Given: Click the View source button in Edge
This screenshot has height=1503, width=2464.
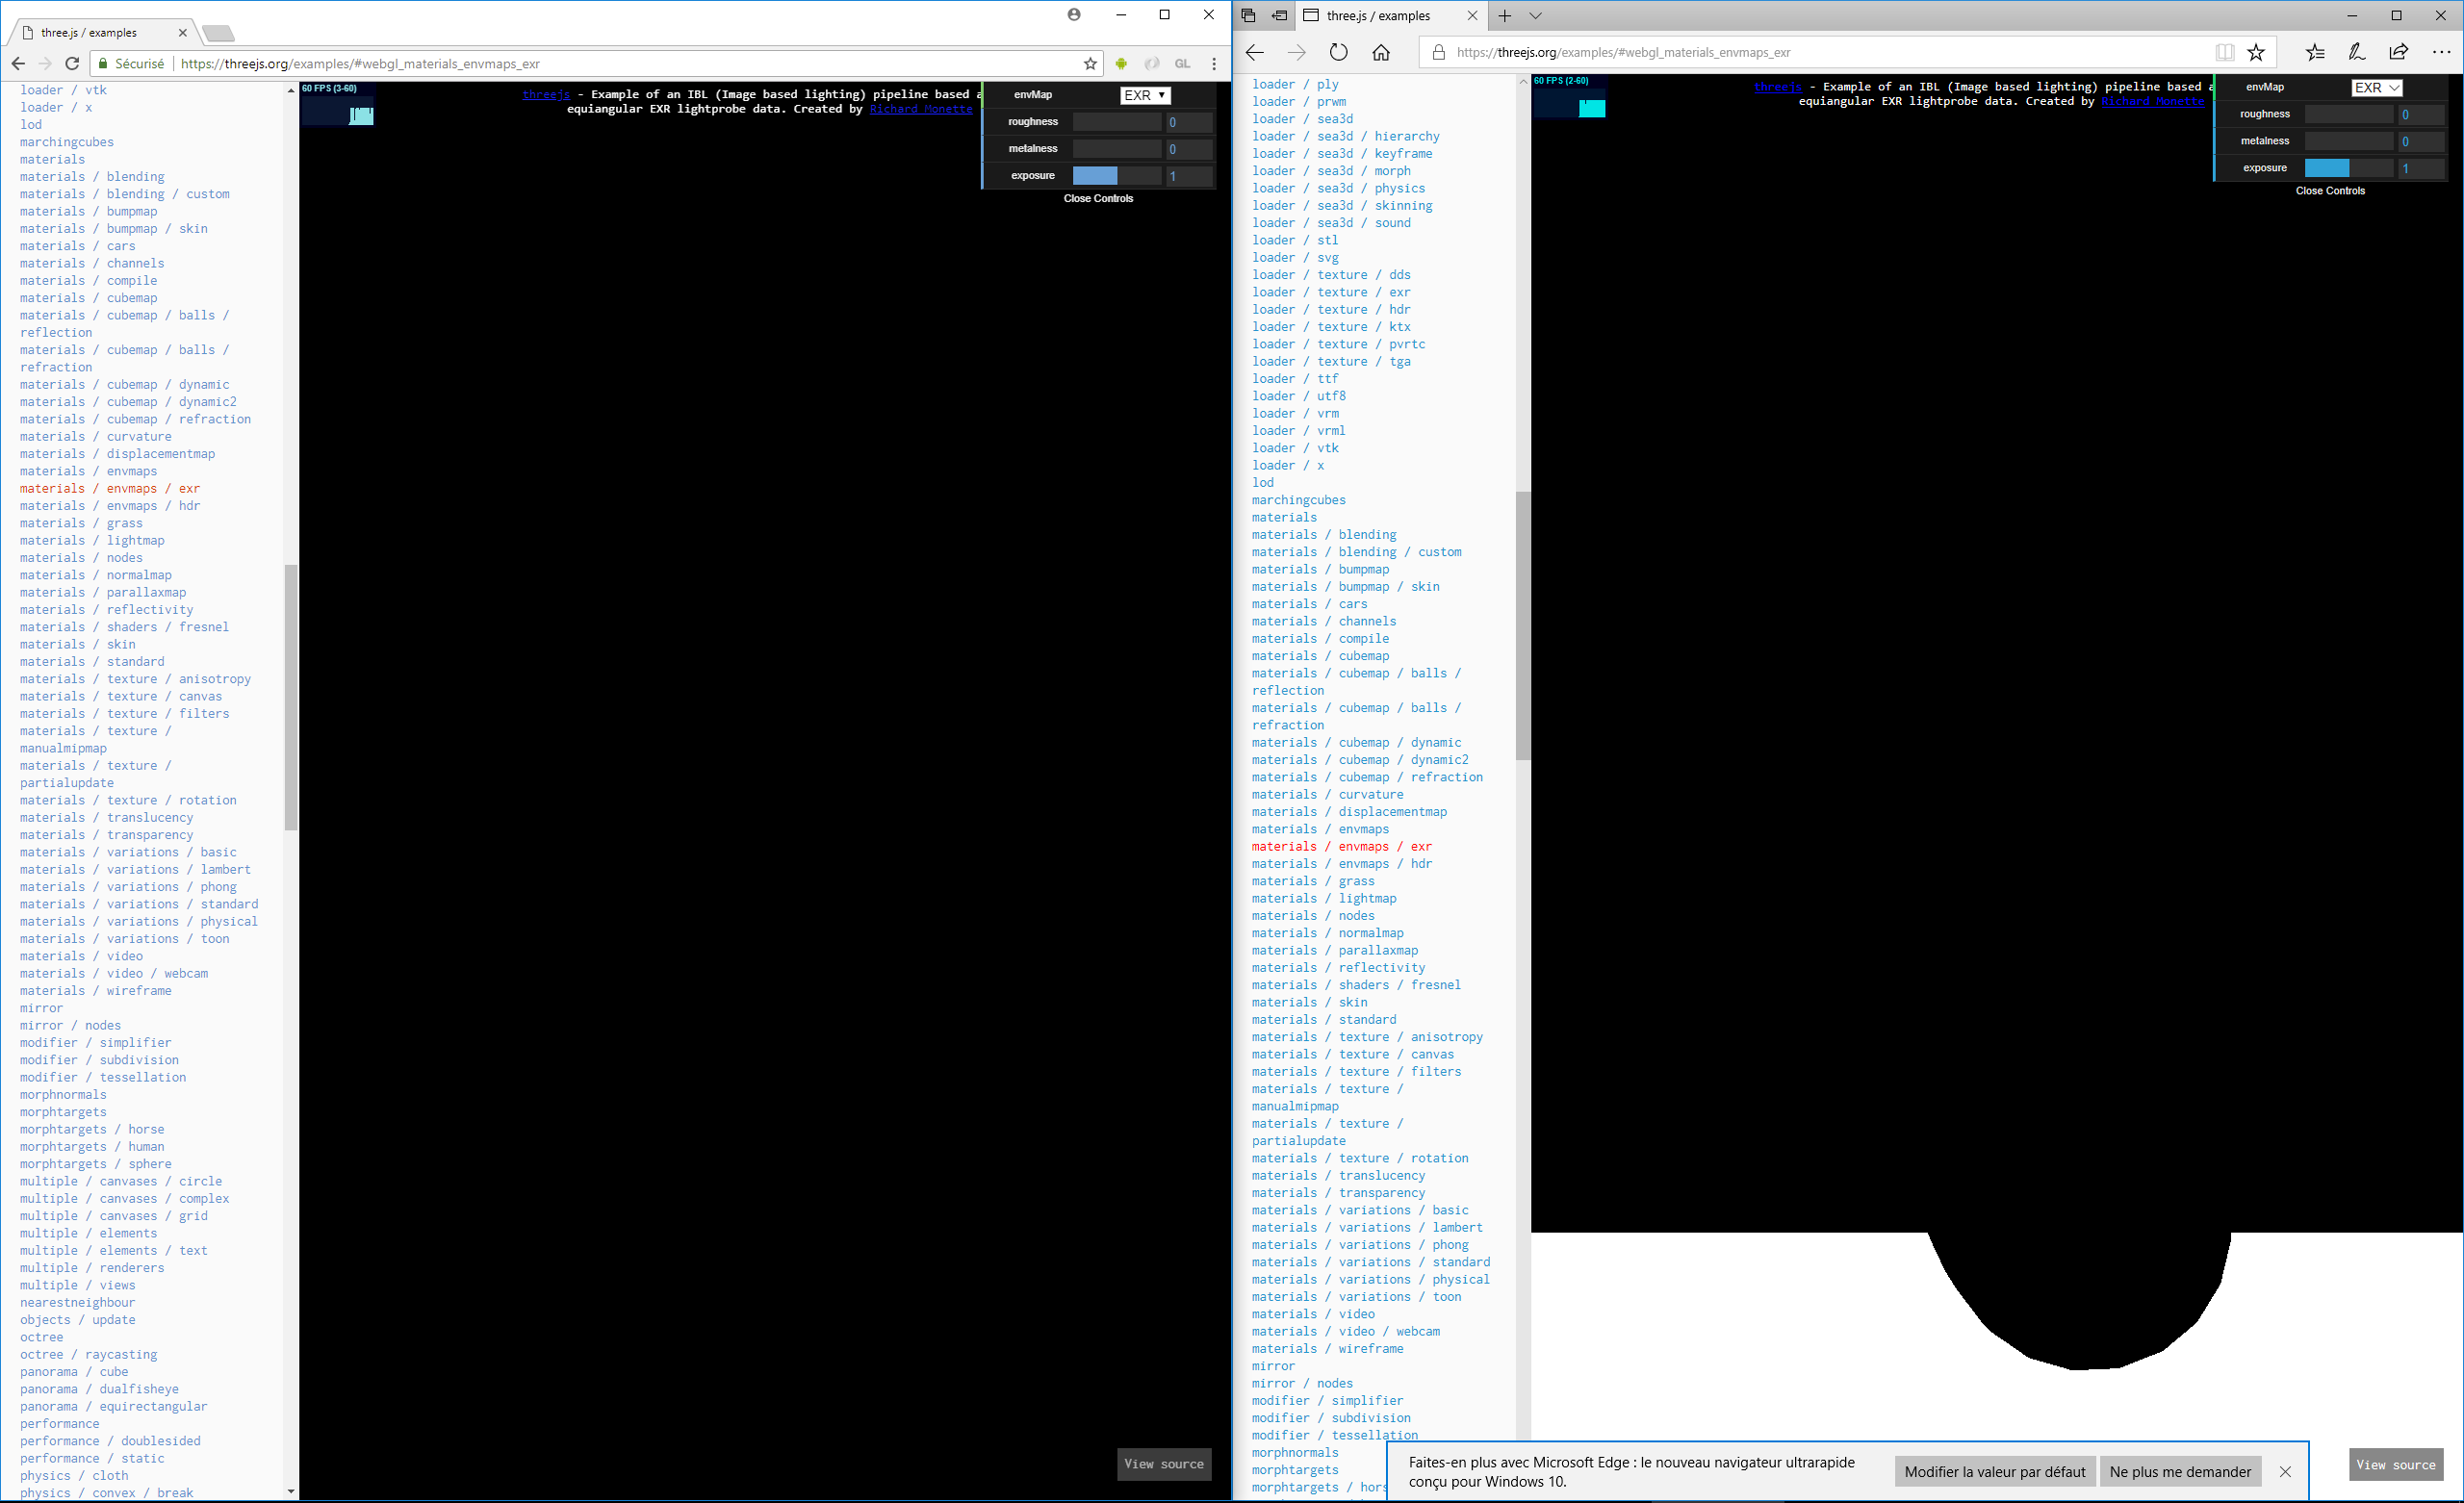Looking at the screenshot, I should pyautogui.click(x=2395, y=1464).
